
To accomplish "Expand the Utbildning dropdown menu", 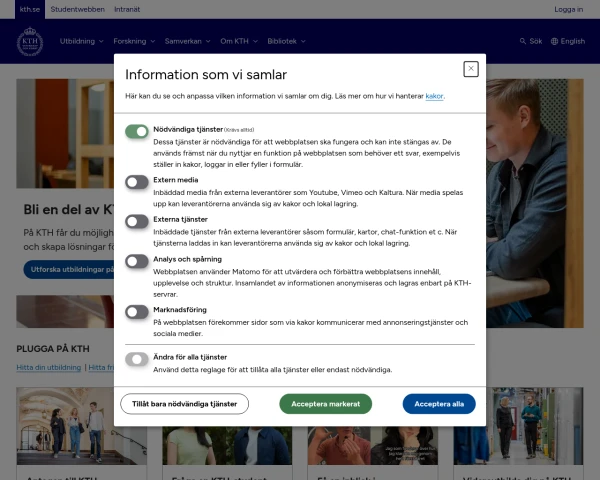I will click(x=81, y=41).
